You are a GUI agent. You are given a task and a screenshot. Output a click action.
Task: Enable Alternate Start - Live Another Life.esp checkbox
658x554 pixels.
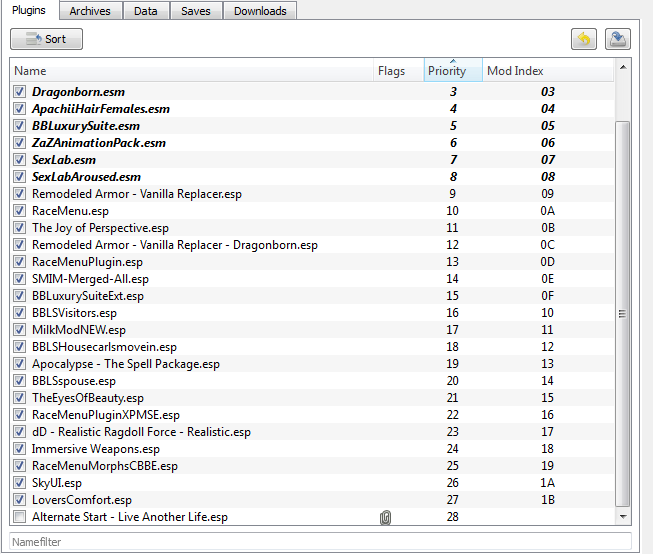19,517
